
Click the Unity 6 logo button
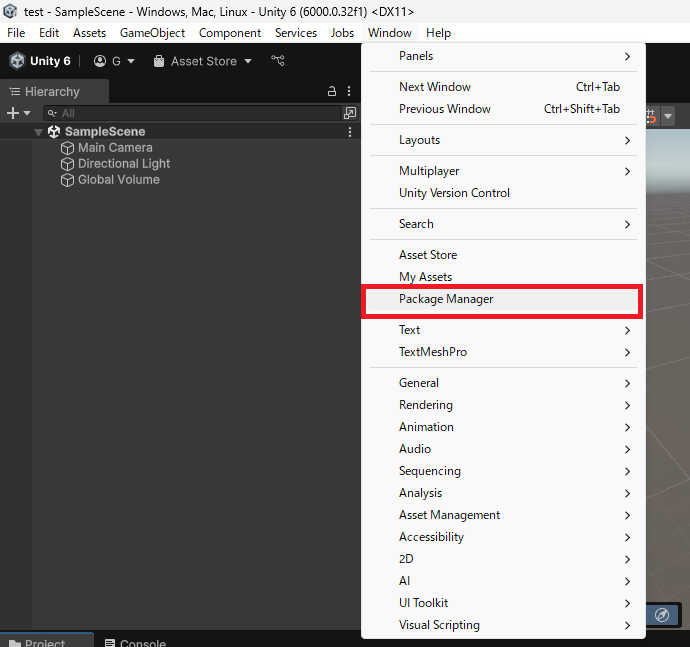click(40, 61)
